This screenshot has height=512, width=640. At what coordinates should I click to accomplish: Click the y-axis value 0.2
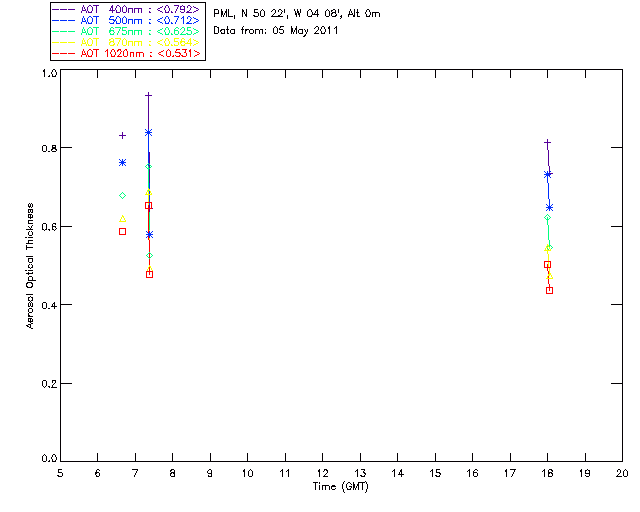(49, 384)
